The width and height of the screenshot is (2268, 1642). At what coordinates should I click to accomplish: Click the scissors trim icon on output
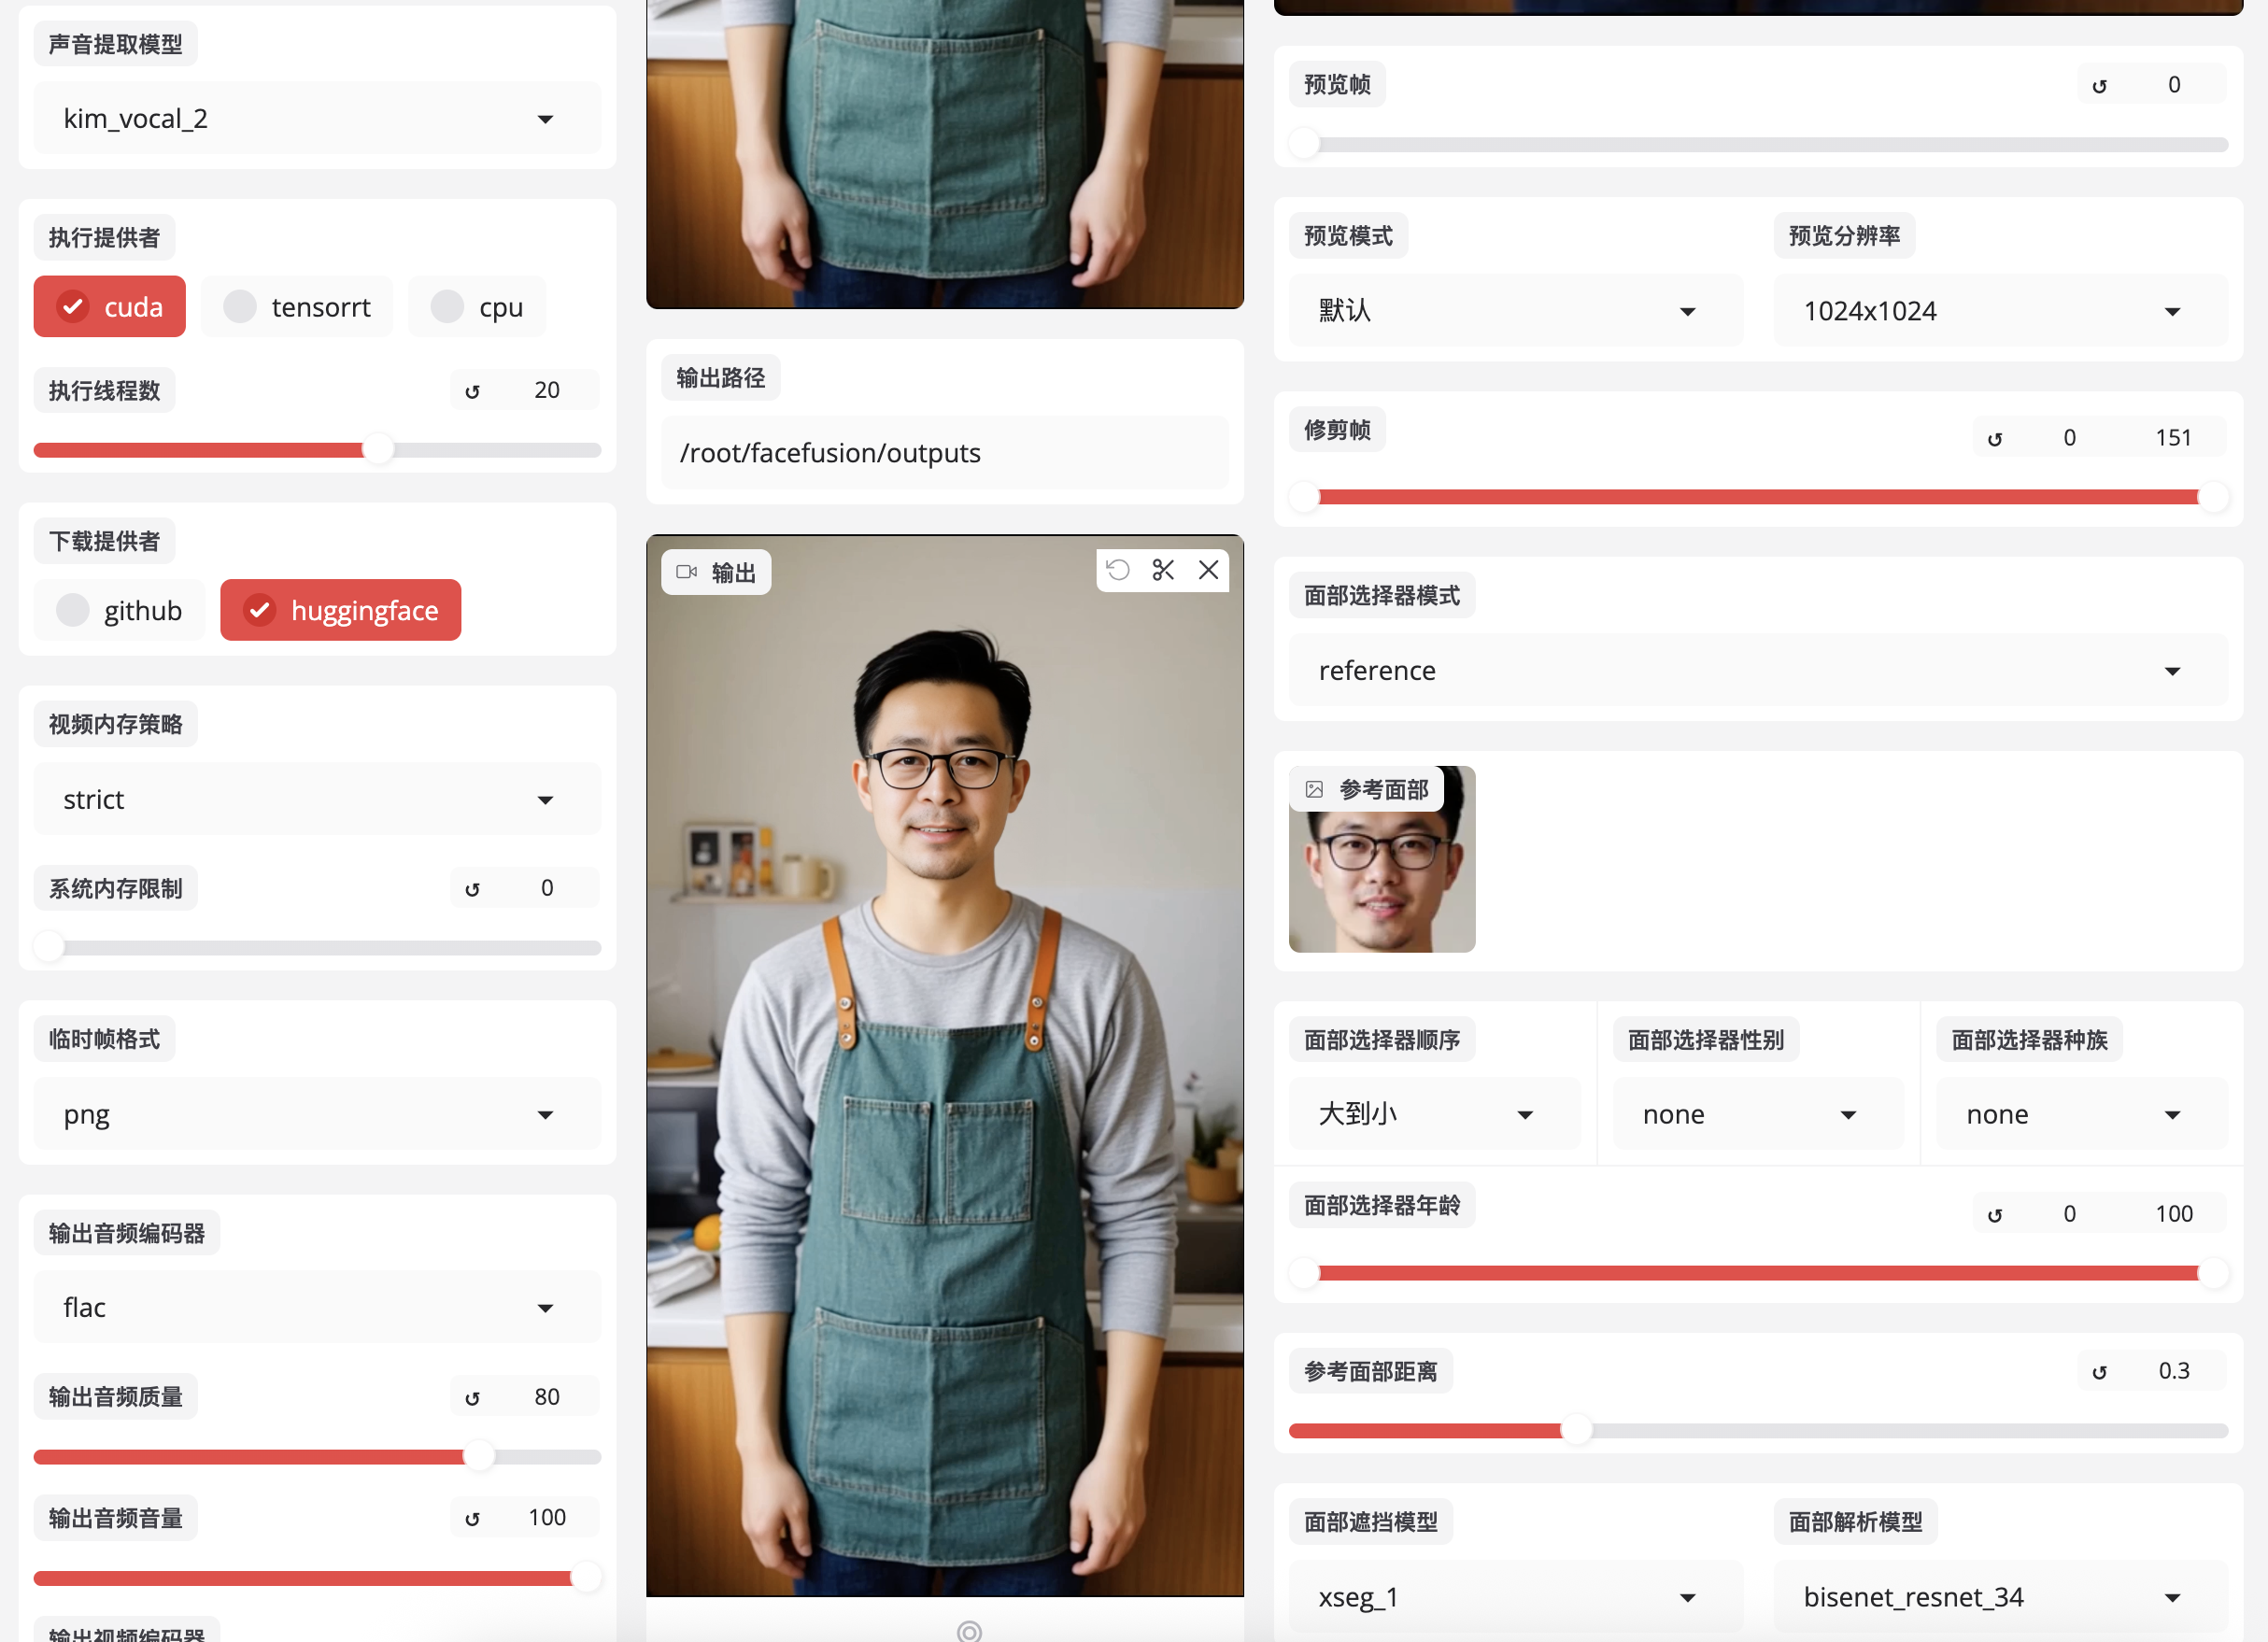[1163, 570]
